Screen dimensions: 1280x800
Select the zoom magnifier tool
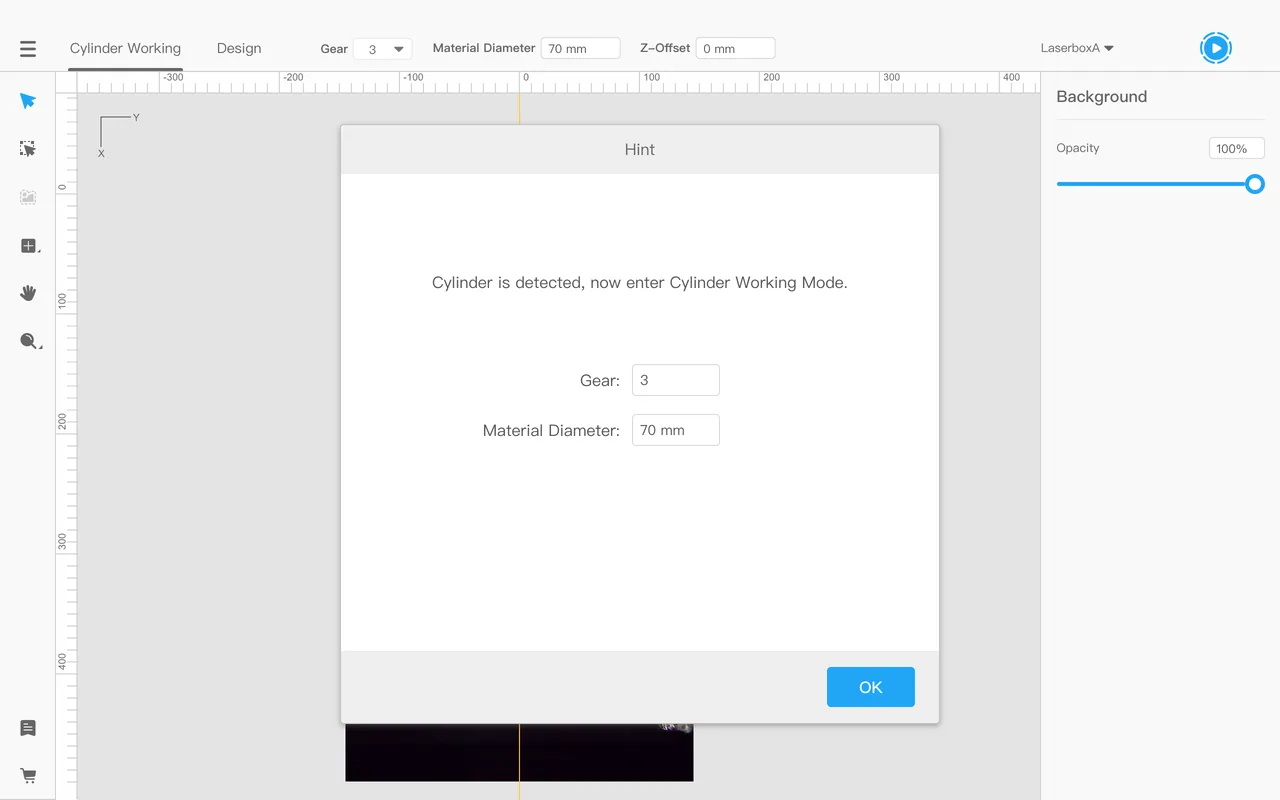point(30,341)
